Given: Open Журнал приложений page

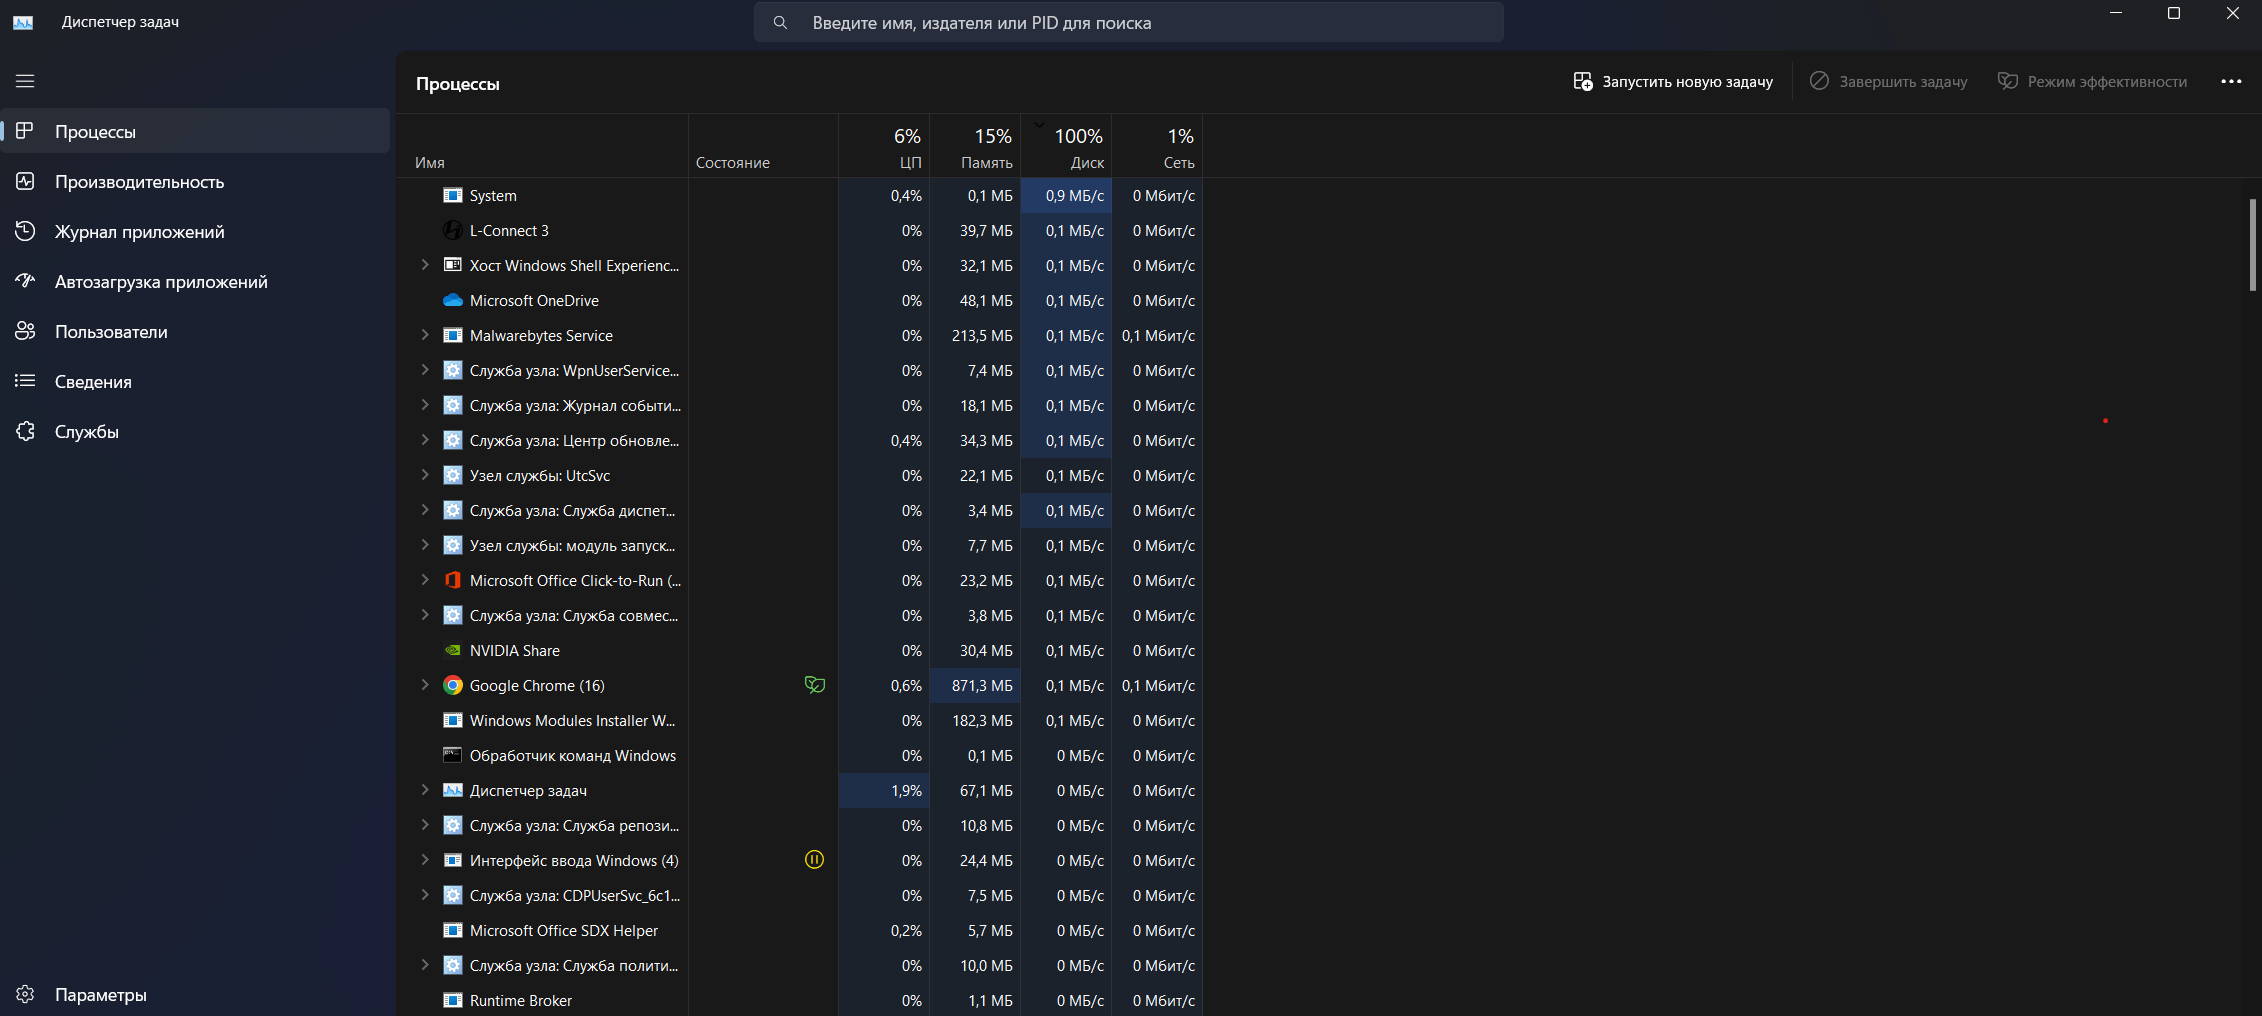Looking at the screenshot, I should coord(196,231).
